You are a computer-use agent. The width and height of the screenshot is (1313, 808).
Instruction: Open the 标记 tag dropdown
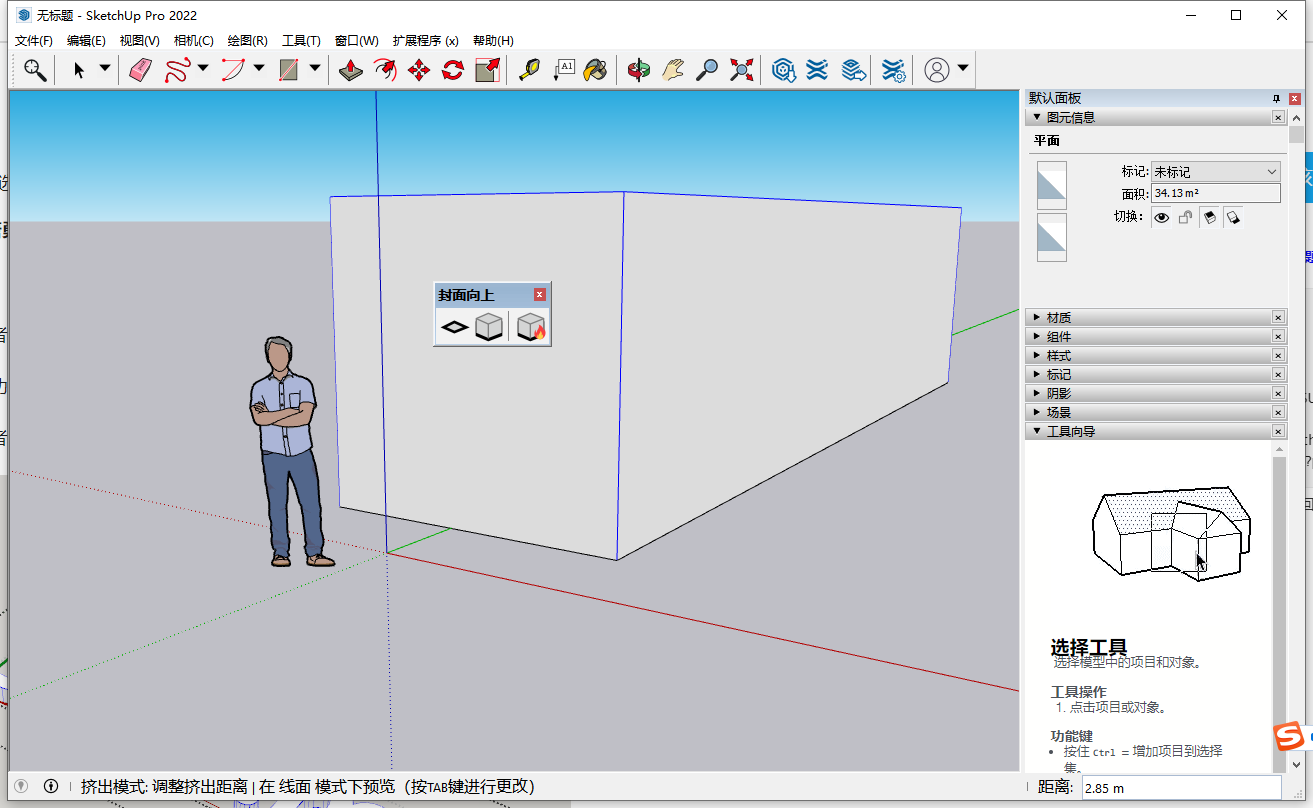[1215, 172]
